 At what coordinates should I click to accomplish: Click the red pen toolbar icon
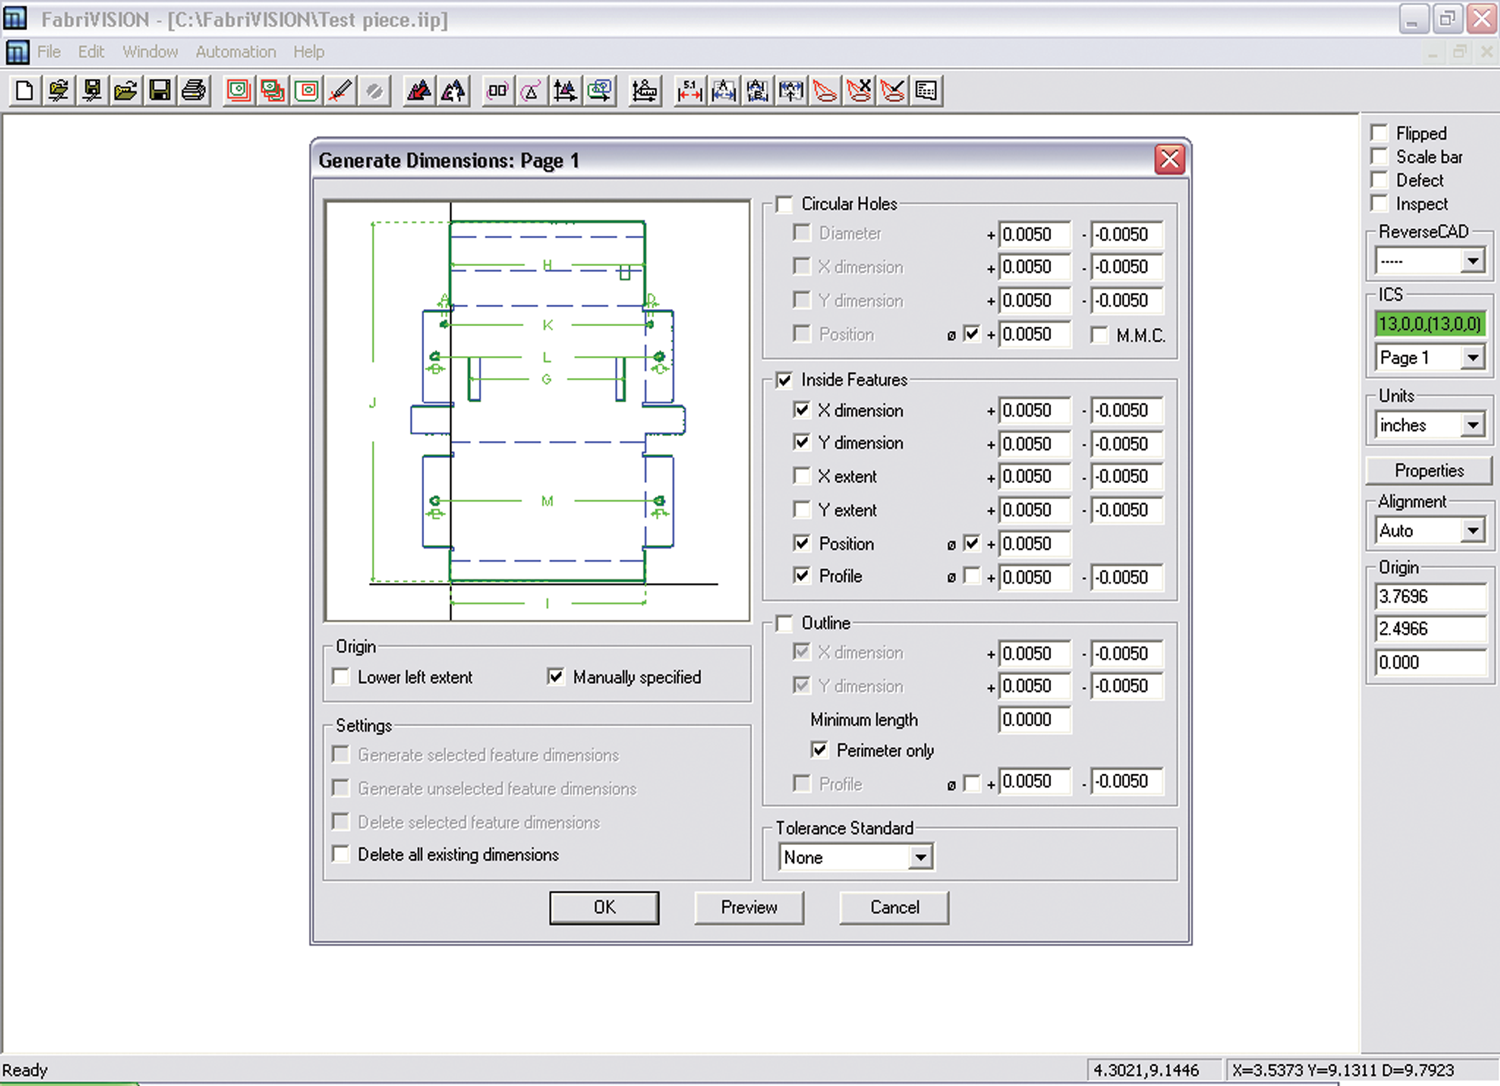point(340,91)
